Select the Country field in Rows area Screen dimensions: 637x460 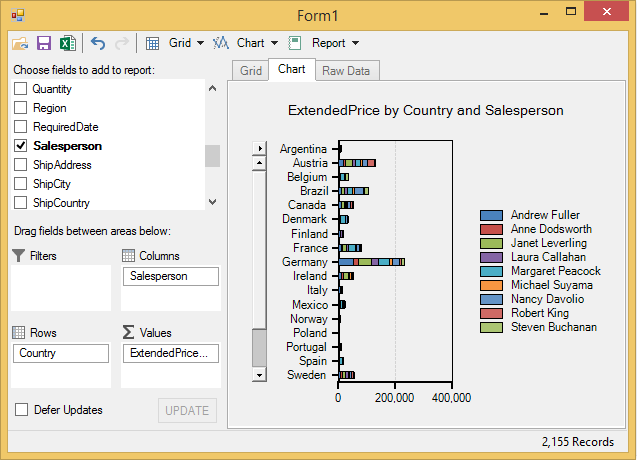point(62,353)
